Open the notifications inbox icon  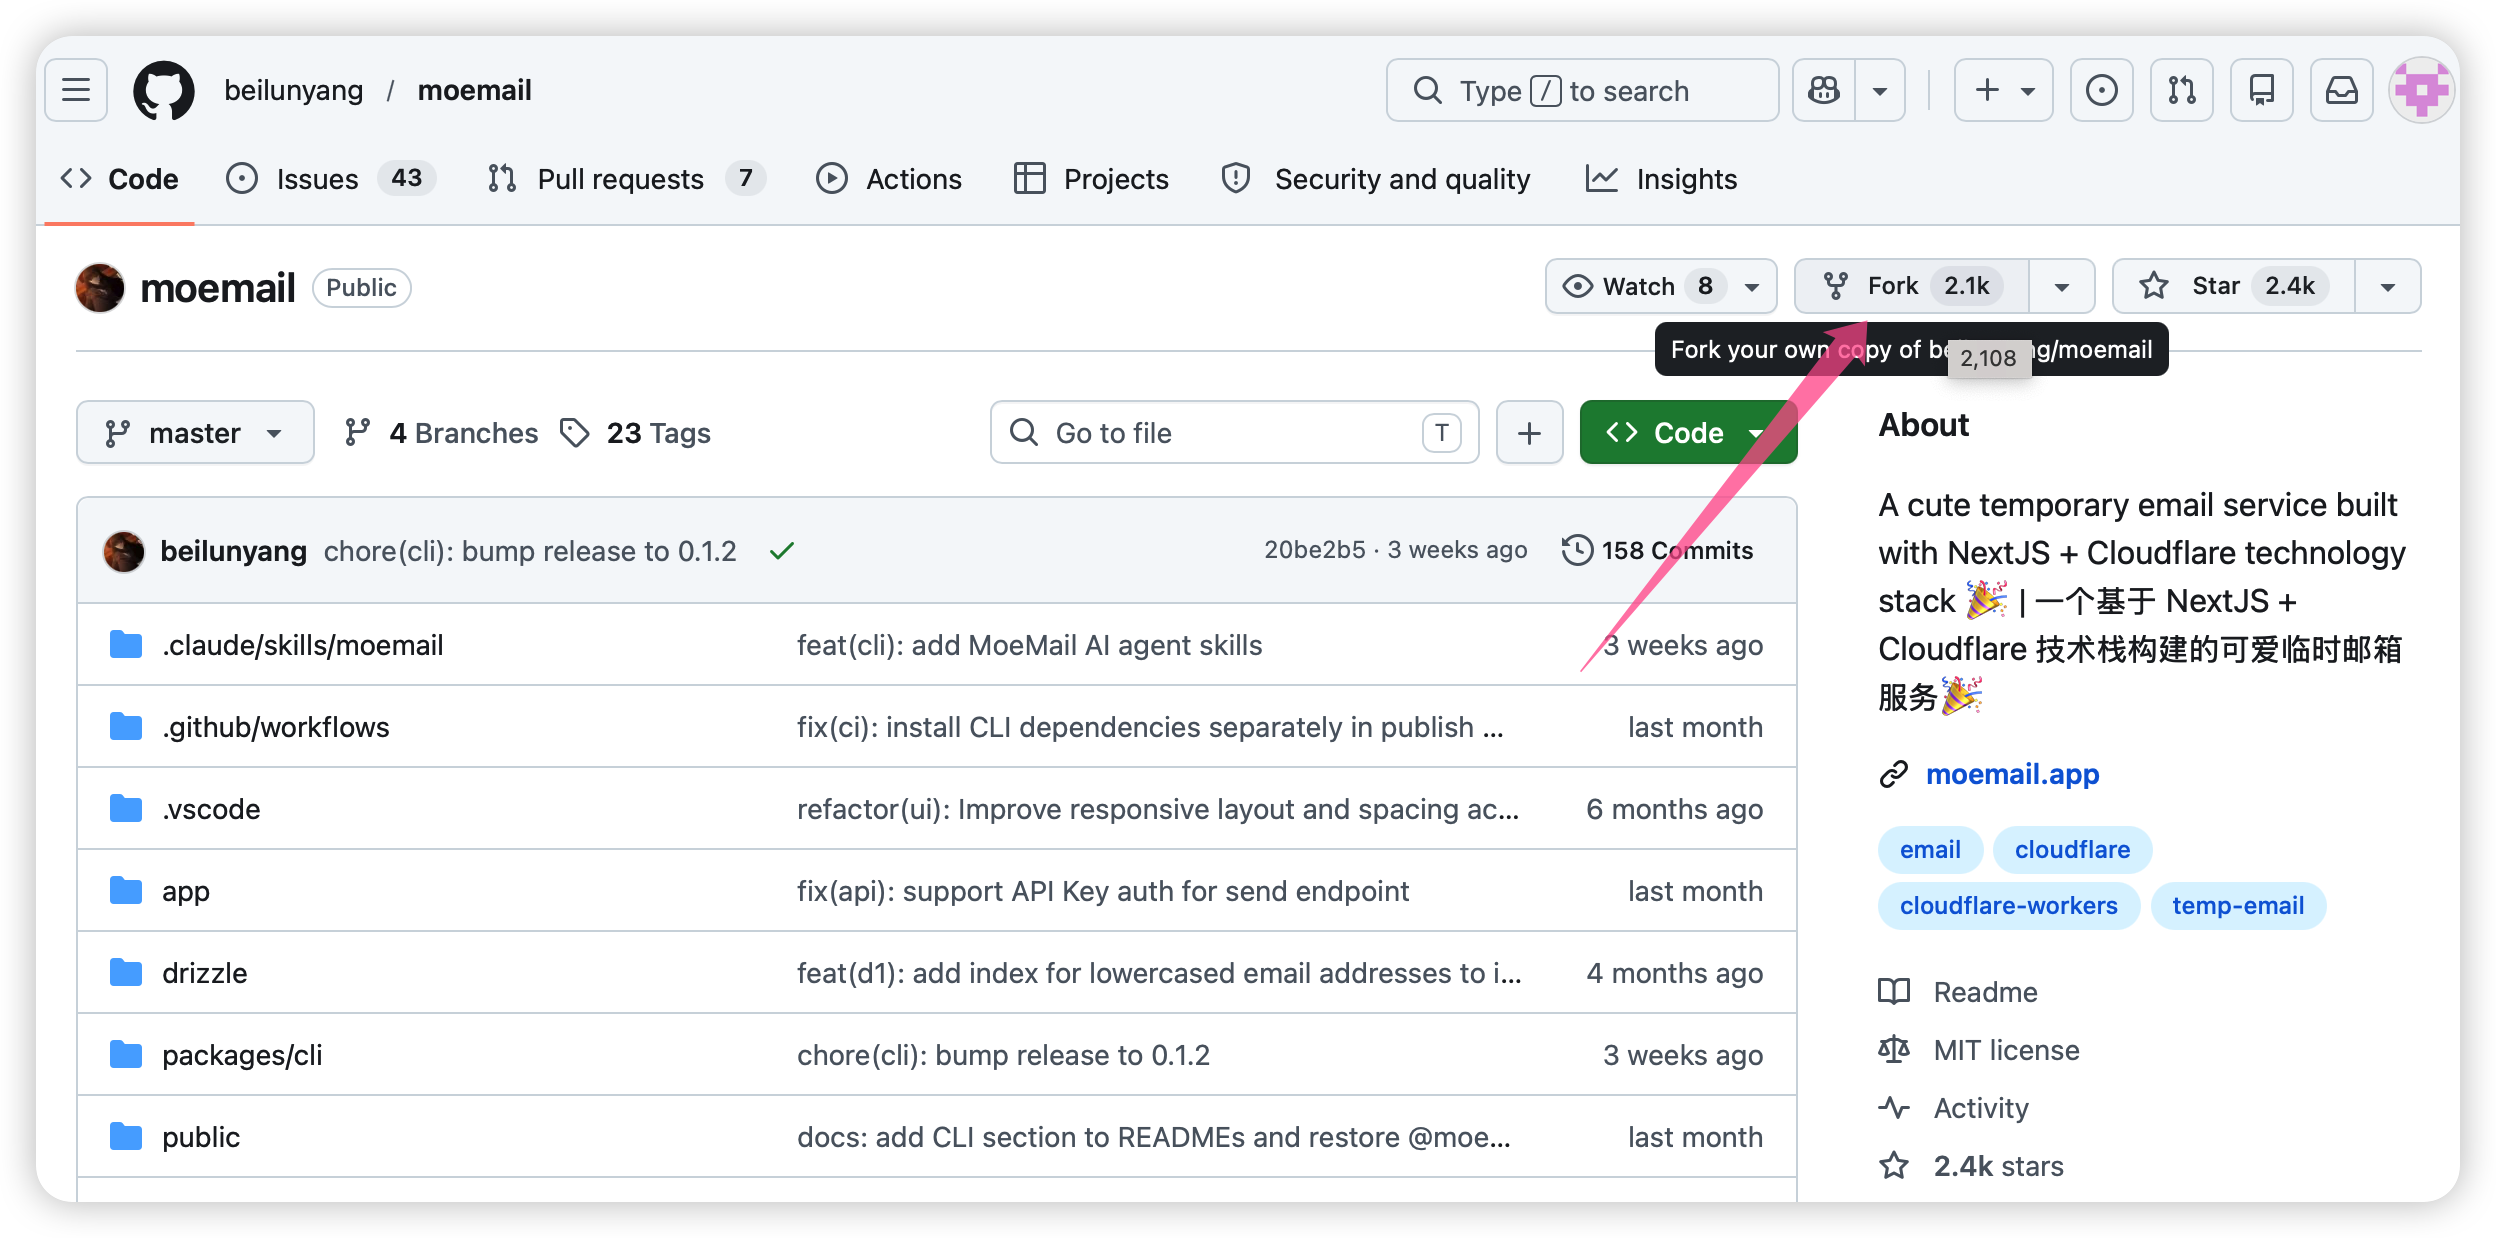tap(2341, 90)
